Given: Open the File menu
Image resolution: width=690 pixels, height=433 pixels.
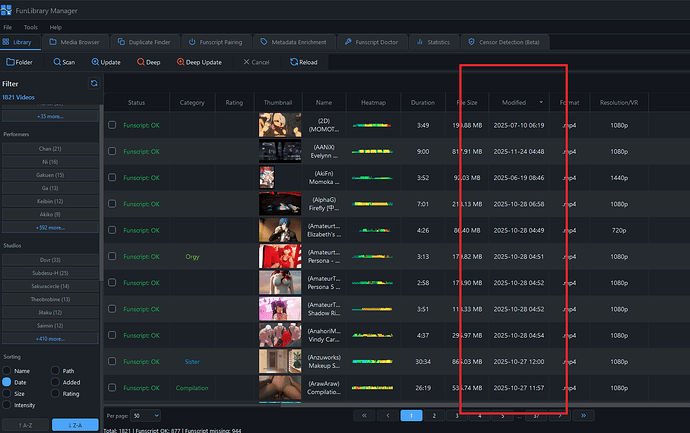Looking at the screenshot, I should click(x=7, y=27).
